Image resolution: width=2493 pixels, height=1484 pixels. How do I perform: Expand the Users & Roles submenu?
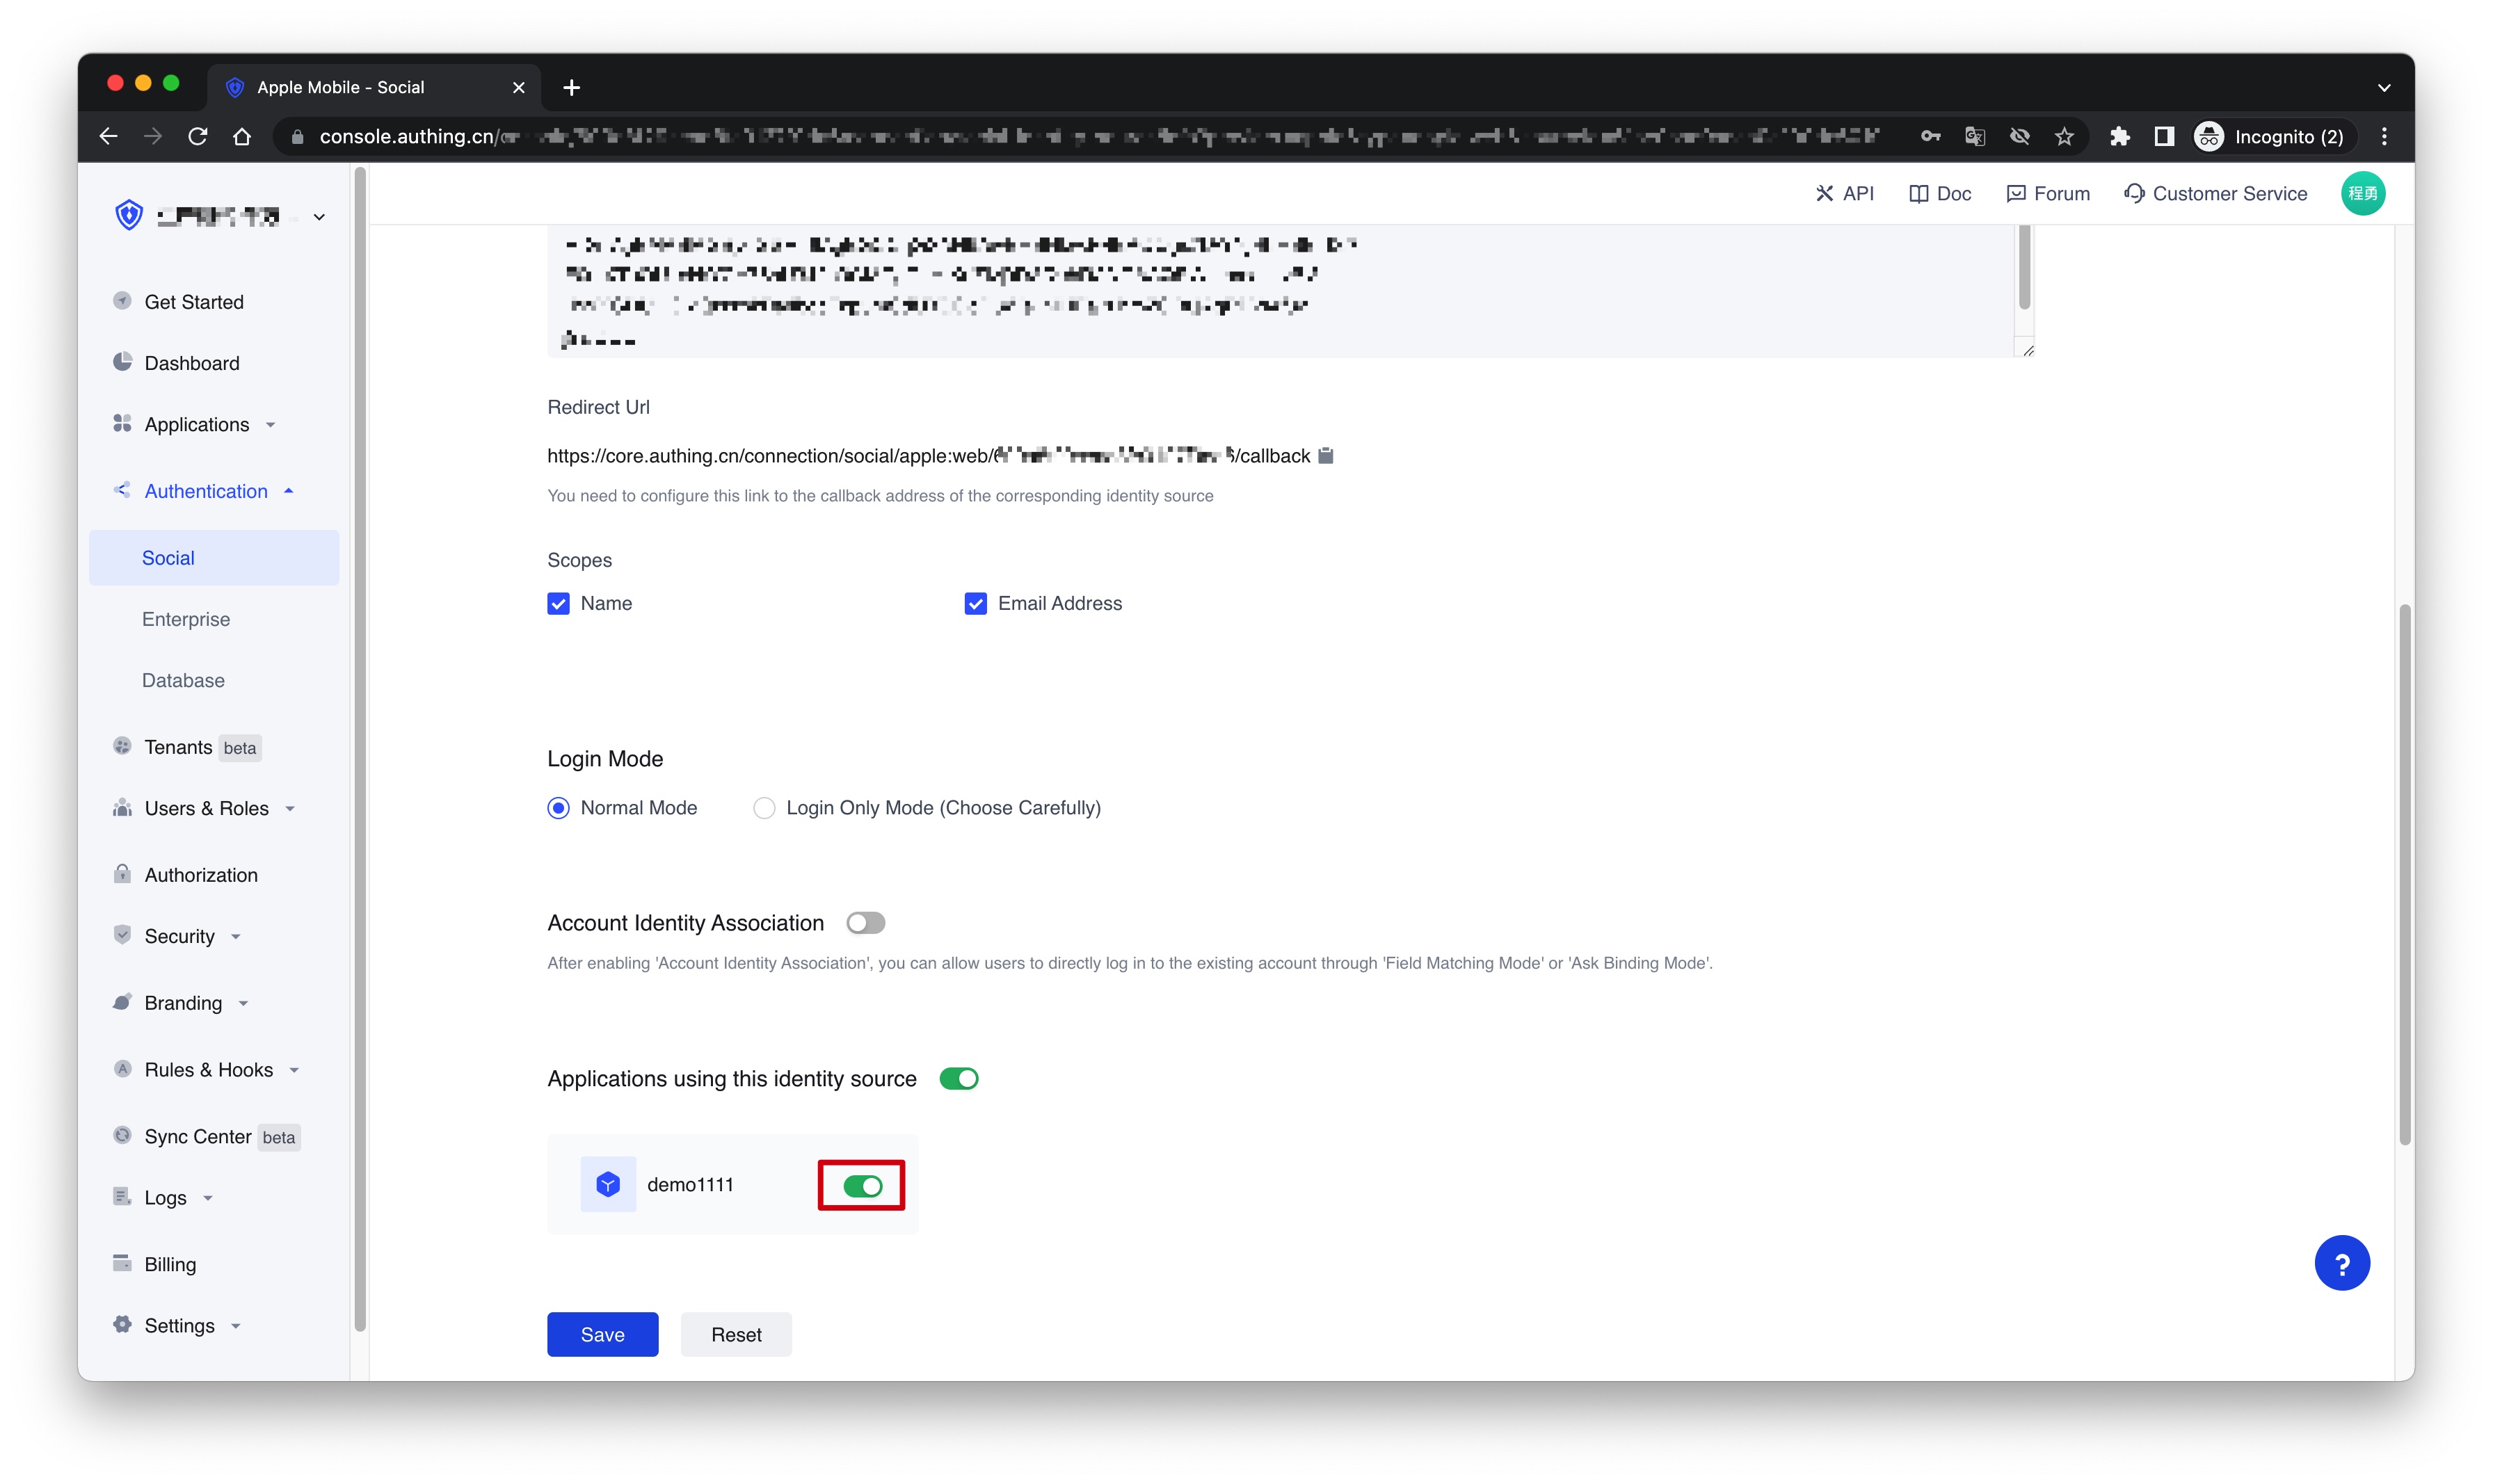coord(207,809)
